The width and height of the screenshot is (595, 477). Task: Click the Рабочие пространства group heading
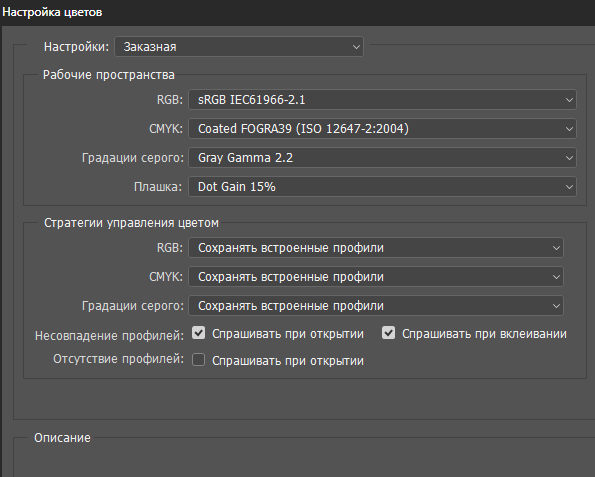(109, 75)
